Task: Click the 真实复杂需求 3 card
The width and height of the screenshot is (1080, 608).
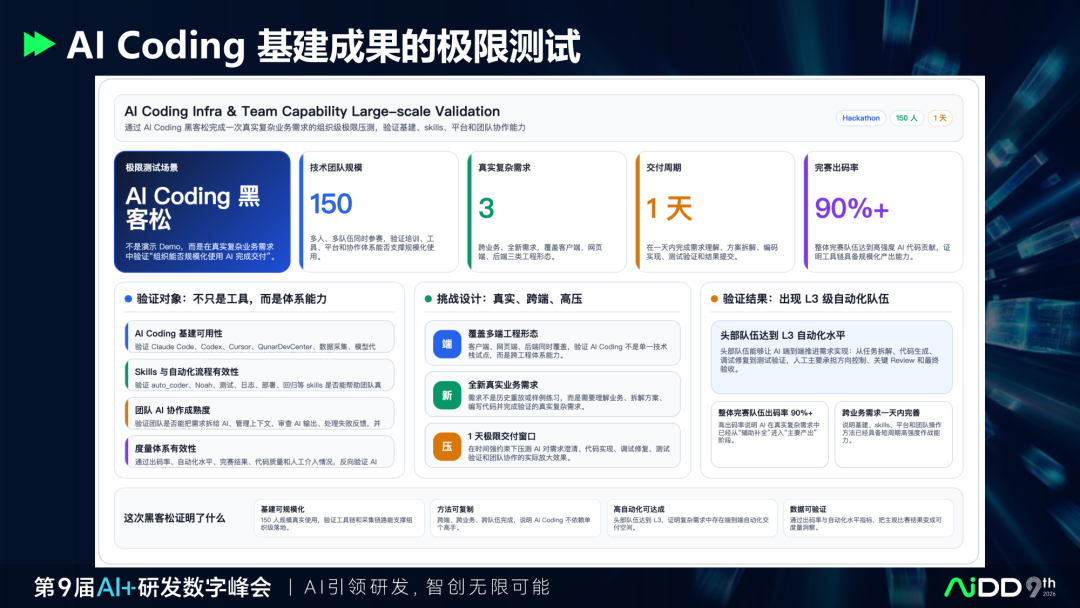Action: click(x=547, y=211)
